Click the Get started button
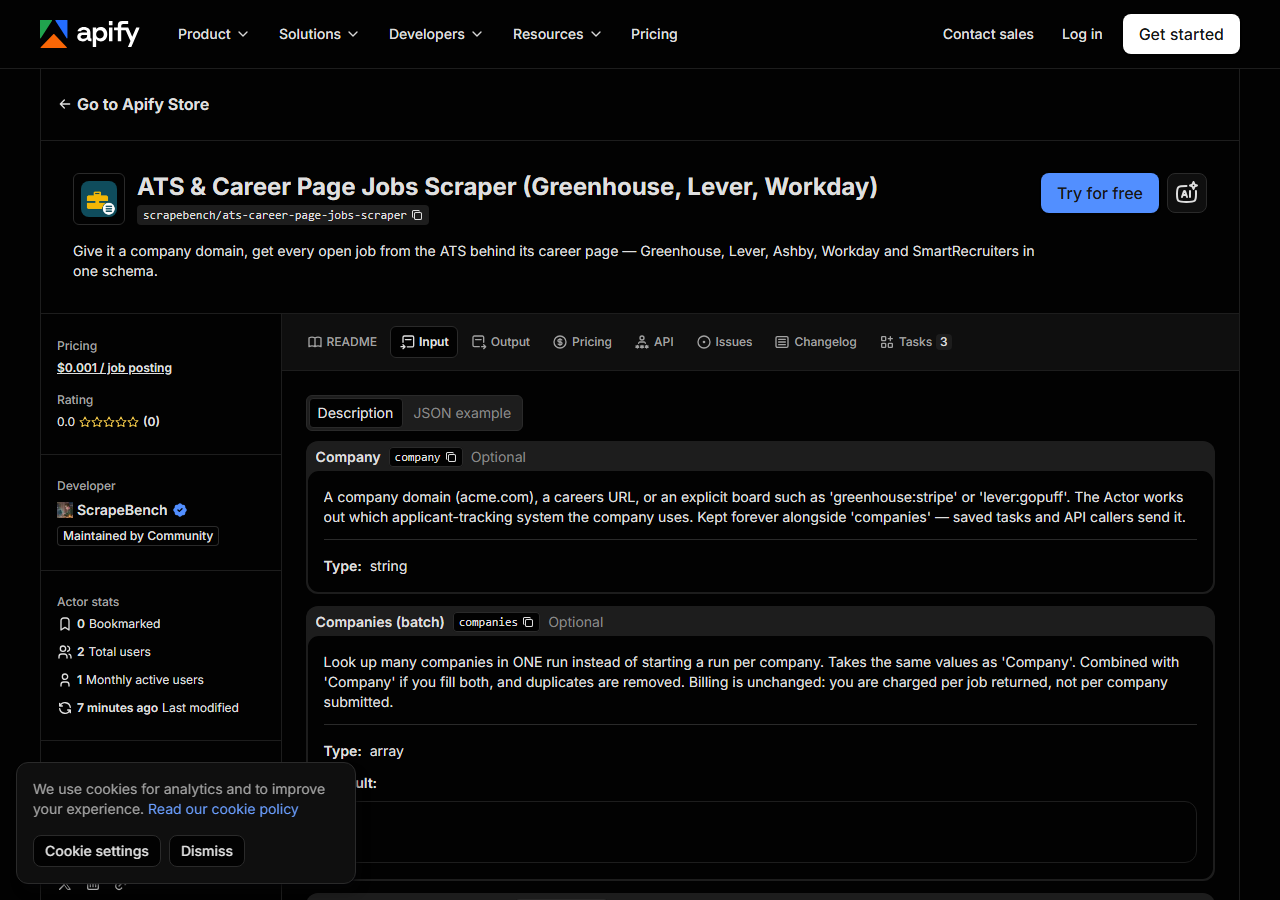1280x900 pixels. coord(1181,34)
